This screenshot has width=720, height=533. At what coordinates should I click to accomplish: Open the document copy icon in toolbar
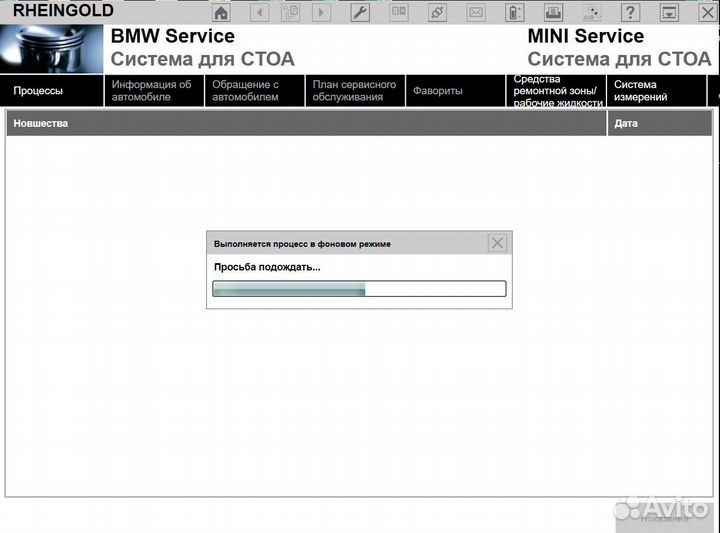[x=290, y=12]
